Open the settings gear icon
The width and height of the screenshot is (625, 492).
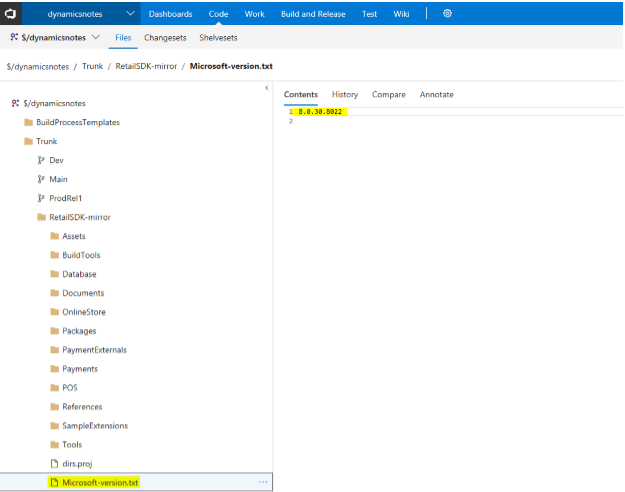coord(447,14)
